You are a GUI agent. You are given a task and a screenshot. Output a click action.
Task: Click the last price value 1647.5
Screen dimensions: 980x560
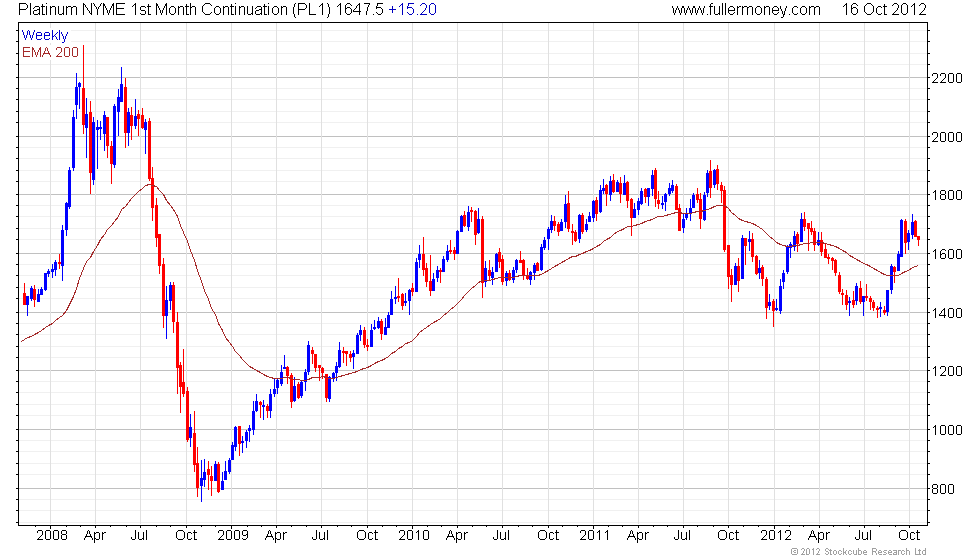(x=359, y=10)
